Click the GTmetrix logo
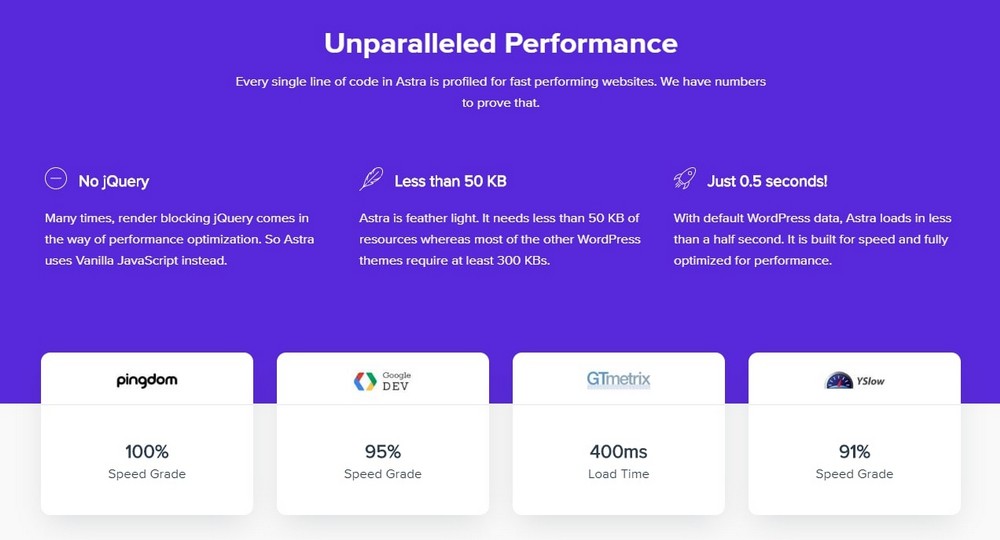1000x540 pixels. pyautogui.click(x=619, y=380)
